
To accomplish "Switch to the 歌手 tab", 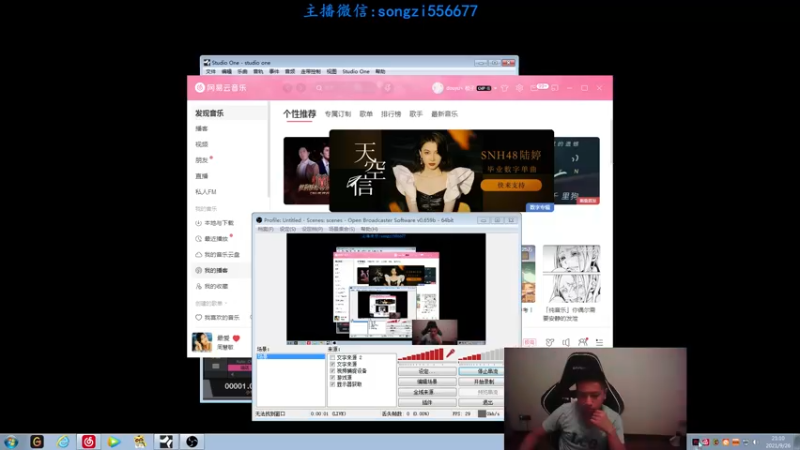I will point(416,114).
